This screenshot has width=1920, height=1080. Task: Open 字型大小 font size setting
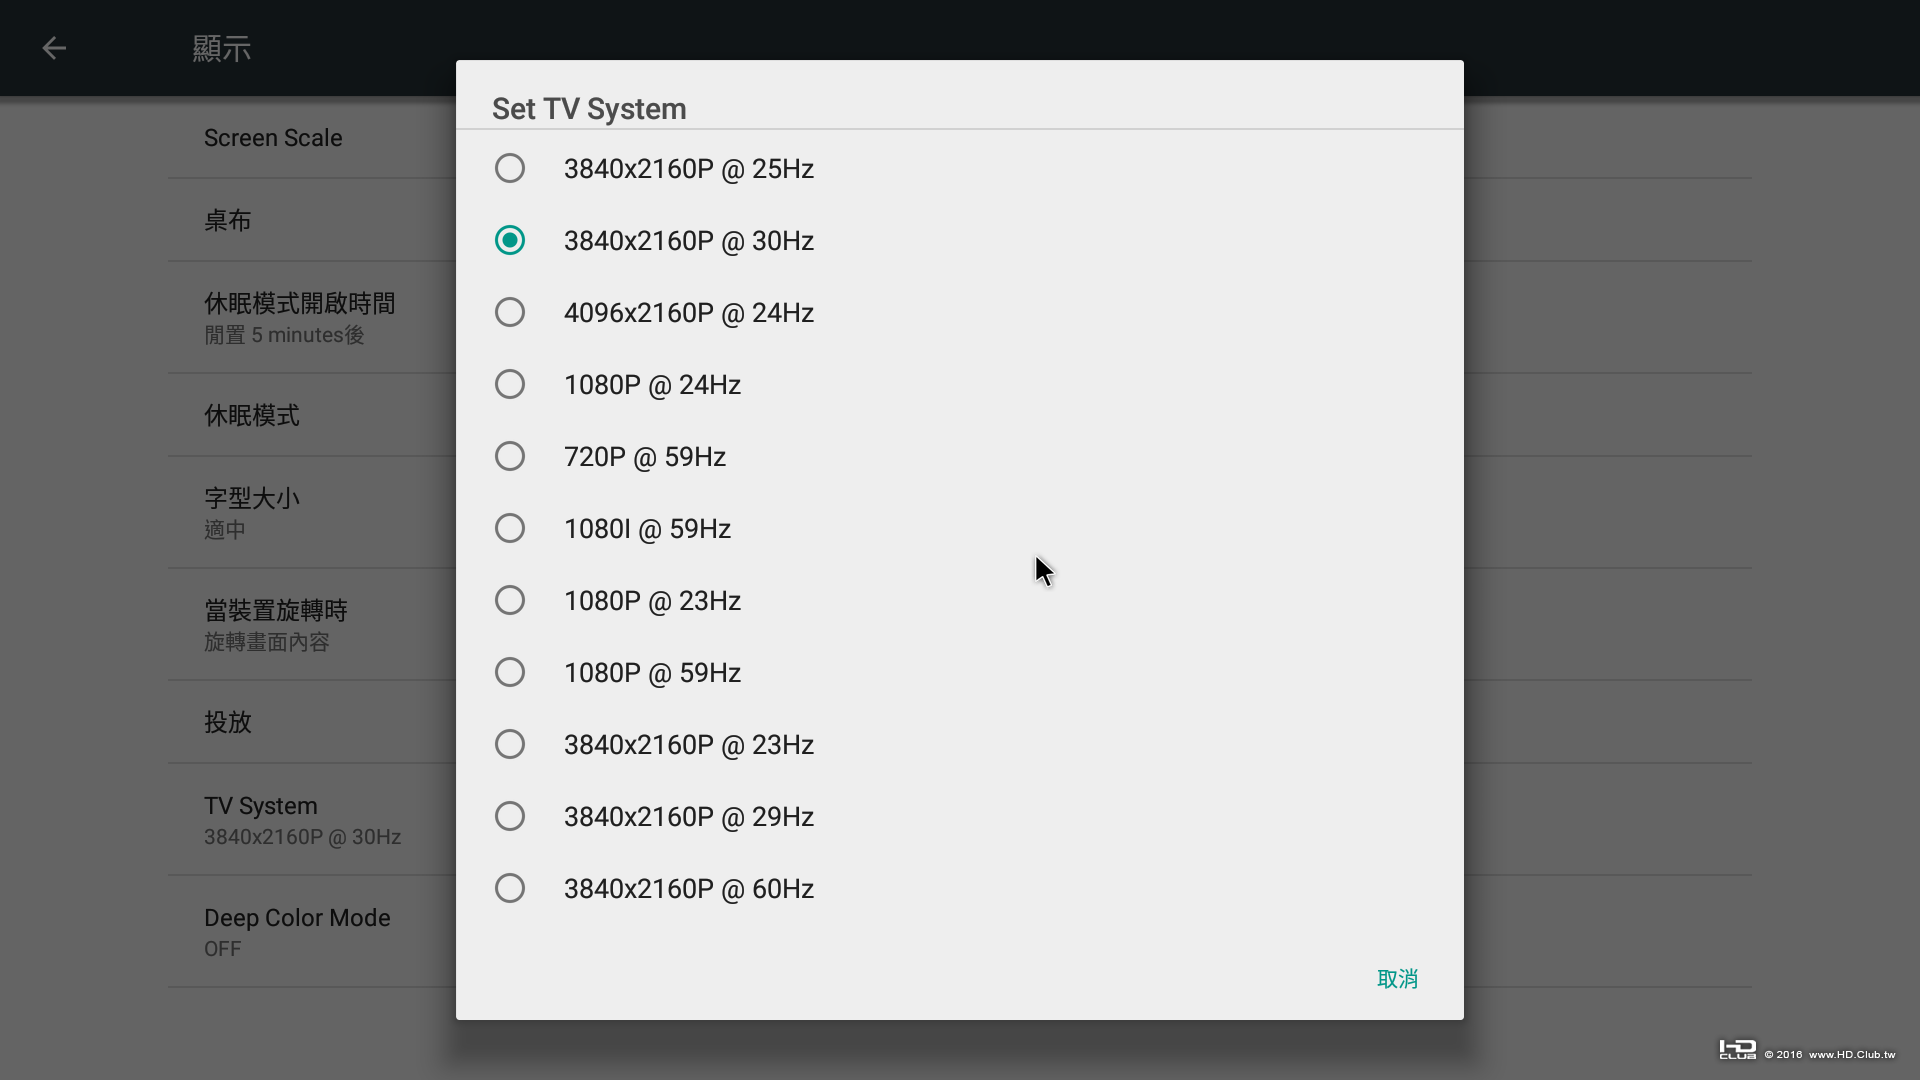coord(252,512)
